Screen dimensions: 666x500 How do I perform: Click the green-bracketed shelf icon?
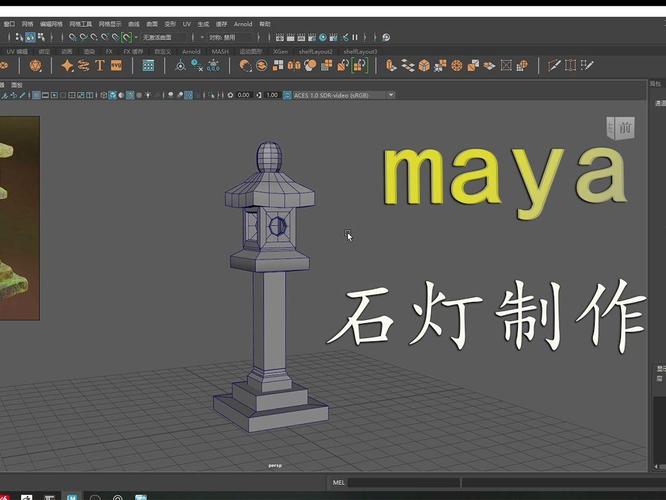359,65
